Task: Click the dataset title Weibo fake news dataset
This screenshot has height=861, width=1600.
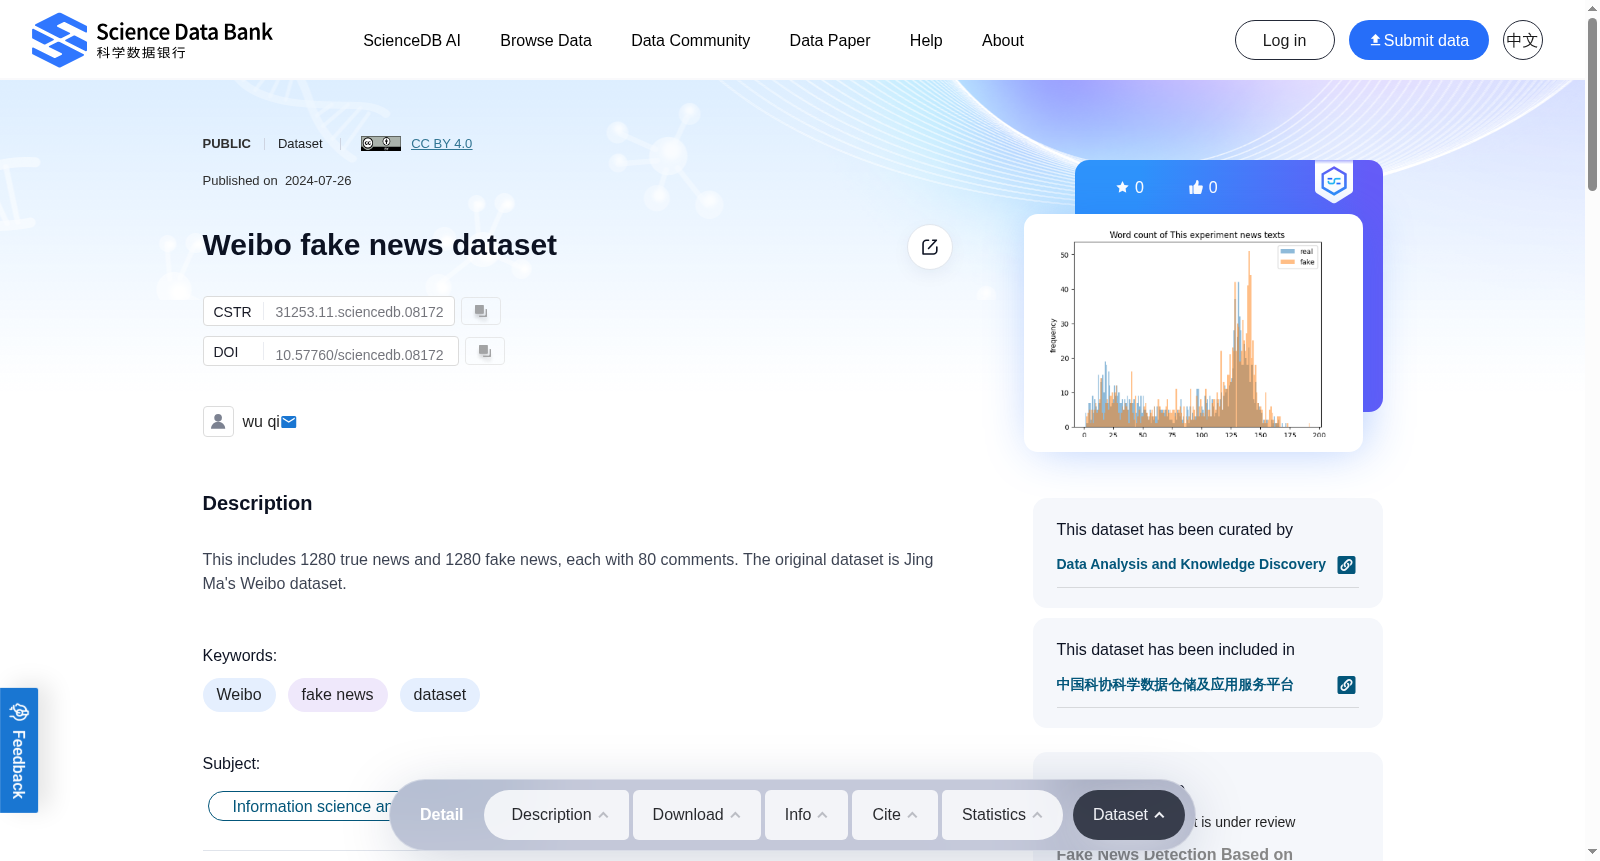Action: [380, 245]
